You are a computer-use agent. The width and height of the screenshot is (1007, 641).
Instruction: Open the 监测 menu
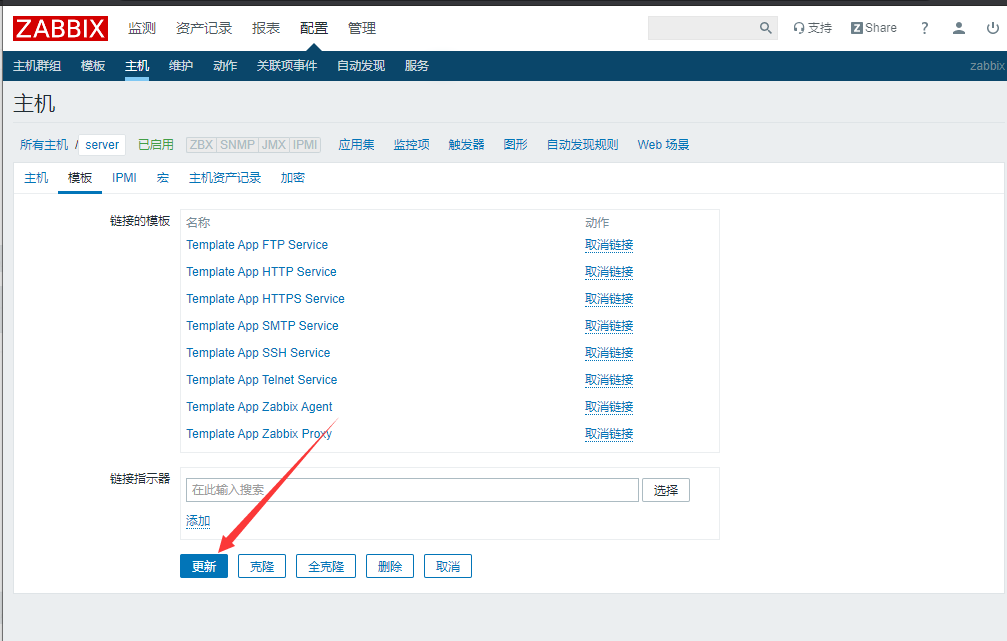[x=142, y=28]
